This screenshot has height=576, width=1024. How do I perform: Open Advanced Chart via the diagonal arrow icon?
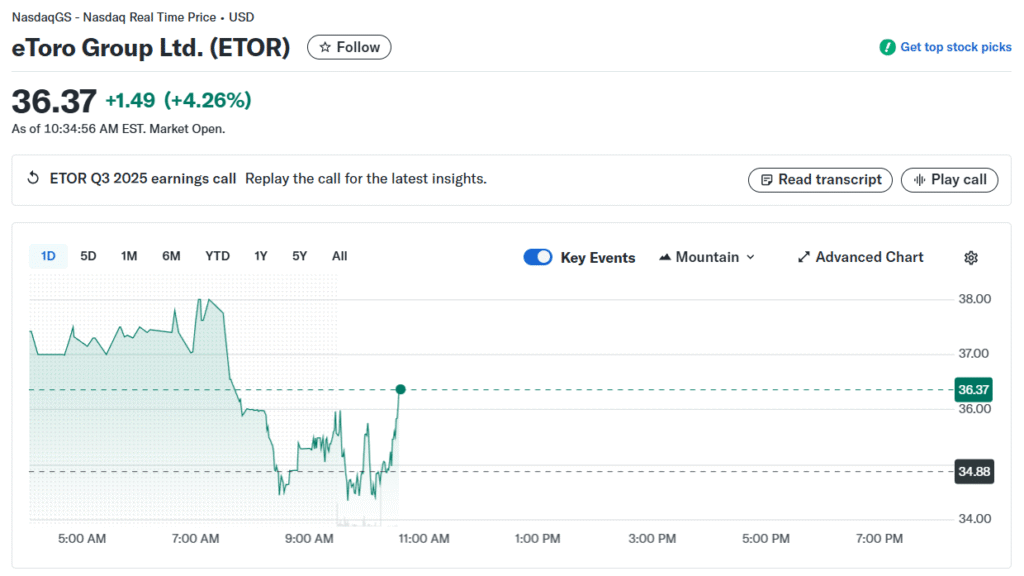(804, 256)
